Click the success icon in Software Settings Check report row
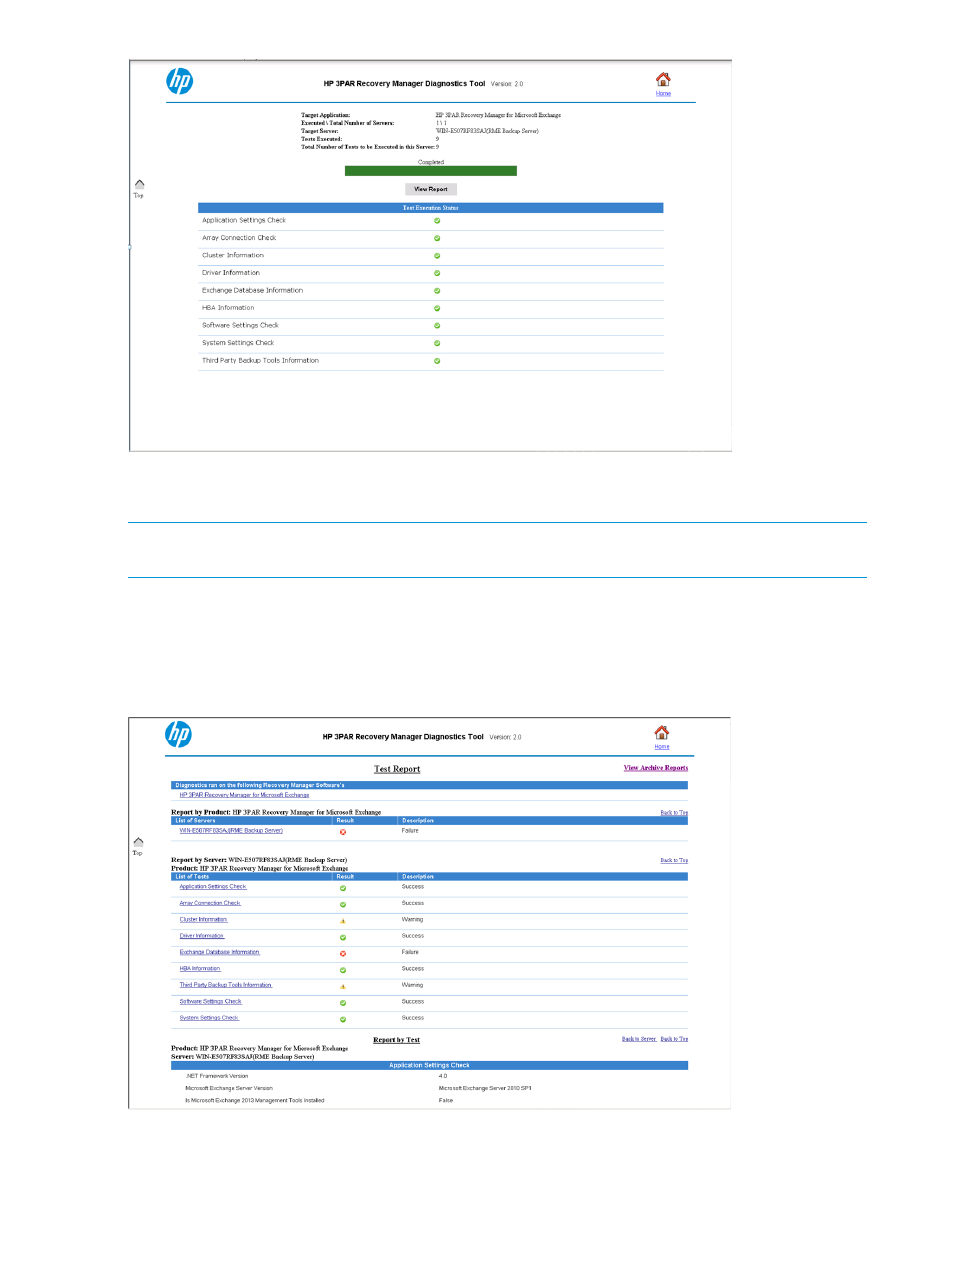The width and height of the screenshot is (954, 1270). click(343, 1003)
